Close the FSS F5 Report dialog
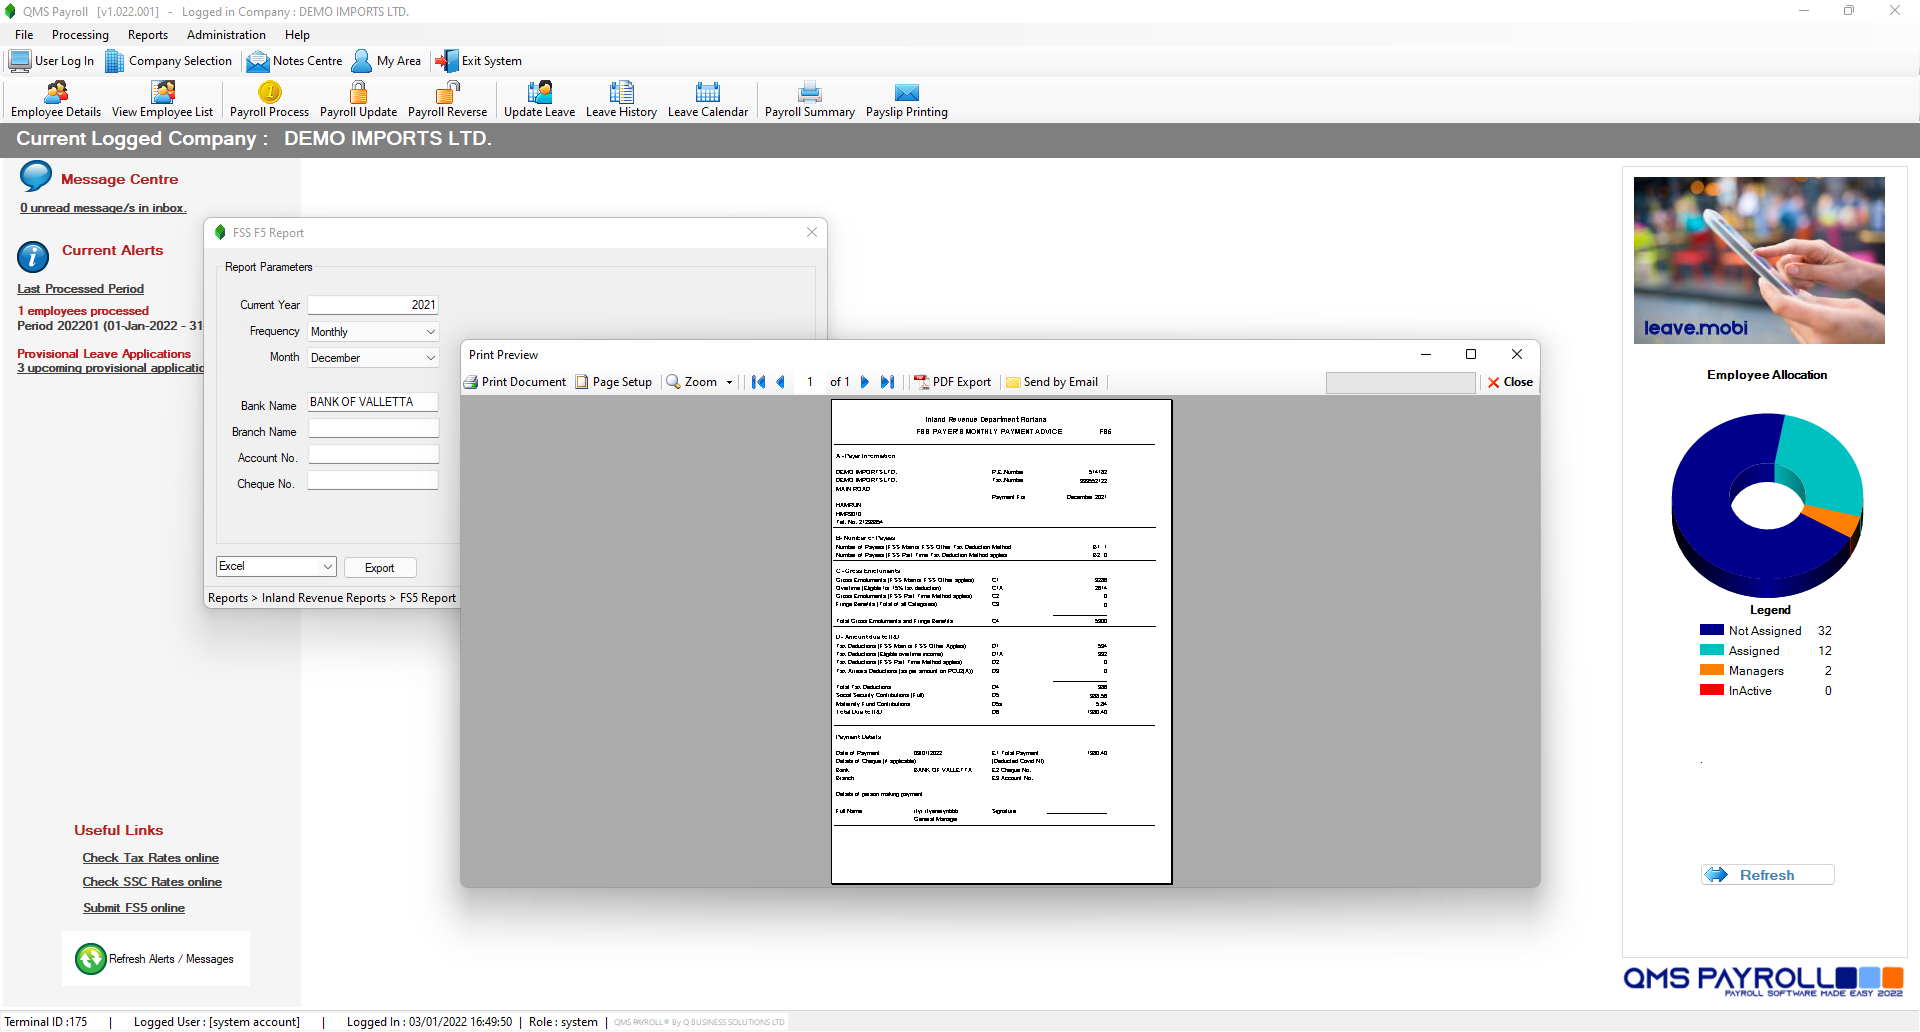The height and width of the screenshot is (1032, 1920). pos(812,232)
